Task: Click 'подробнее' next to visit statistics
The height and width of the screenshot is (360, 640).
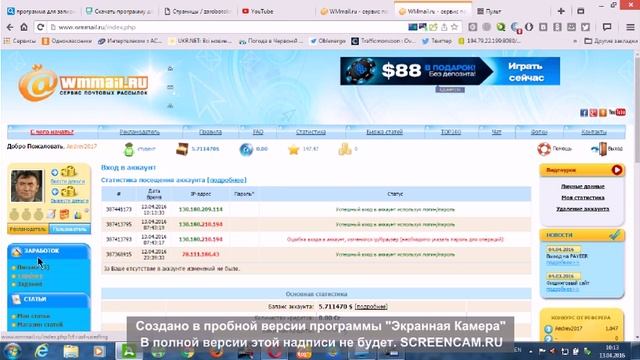Action: point(227,180)
